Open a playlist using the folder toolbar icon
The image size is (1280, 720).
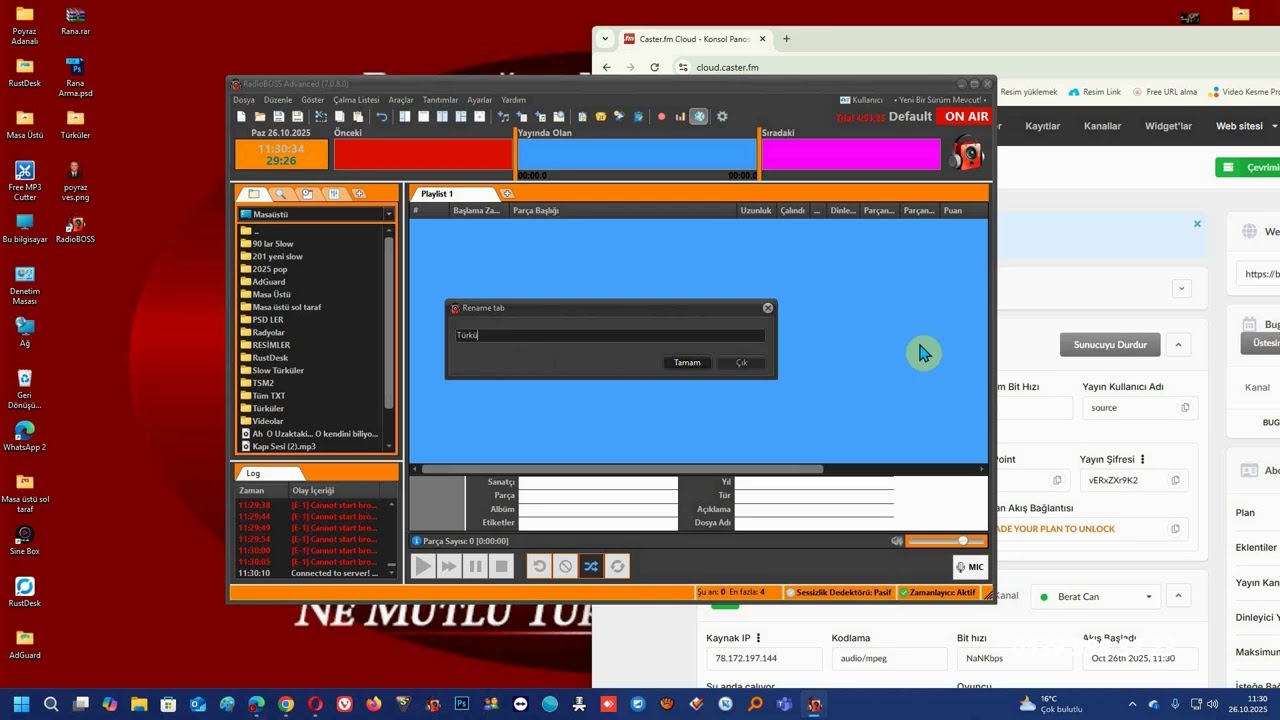coord(260,117)
